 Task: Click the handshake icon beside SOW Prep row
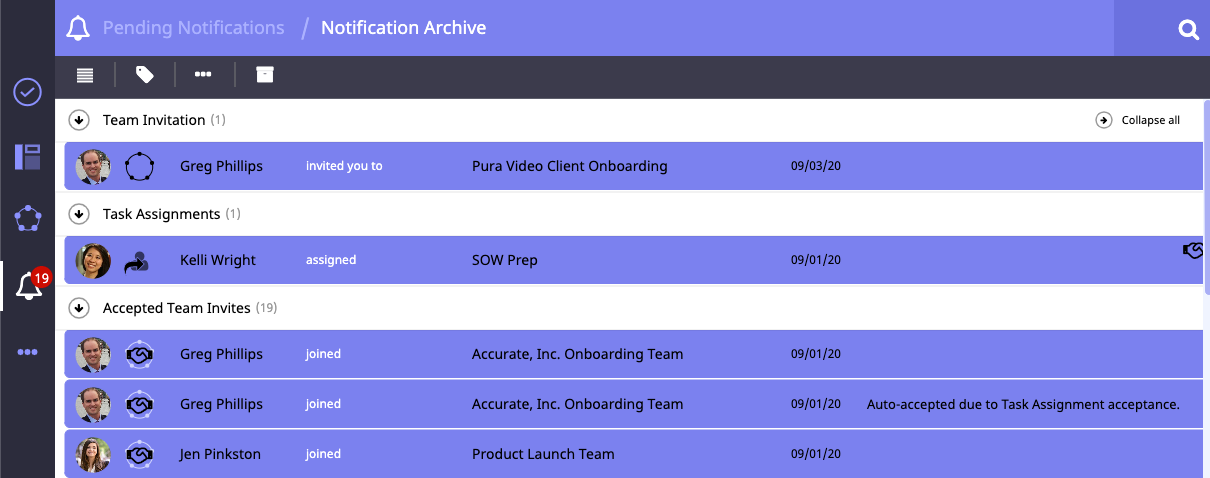(x=1192, y=250)
